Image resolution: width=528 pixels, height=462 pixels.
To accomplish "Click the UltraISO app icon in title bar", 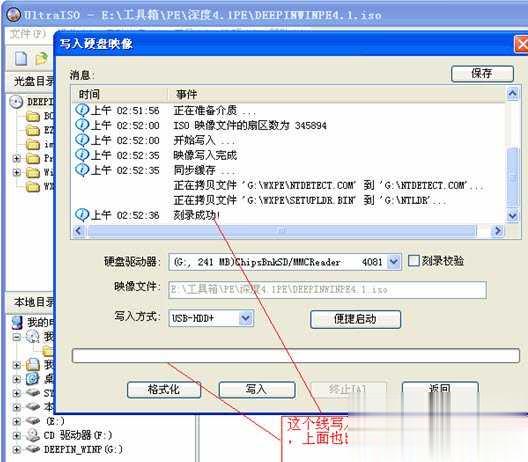I will (x=13, y=14).
